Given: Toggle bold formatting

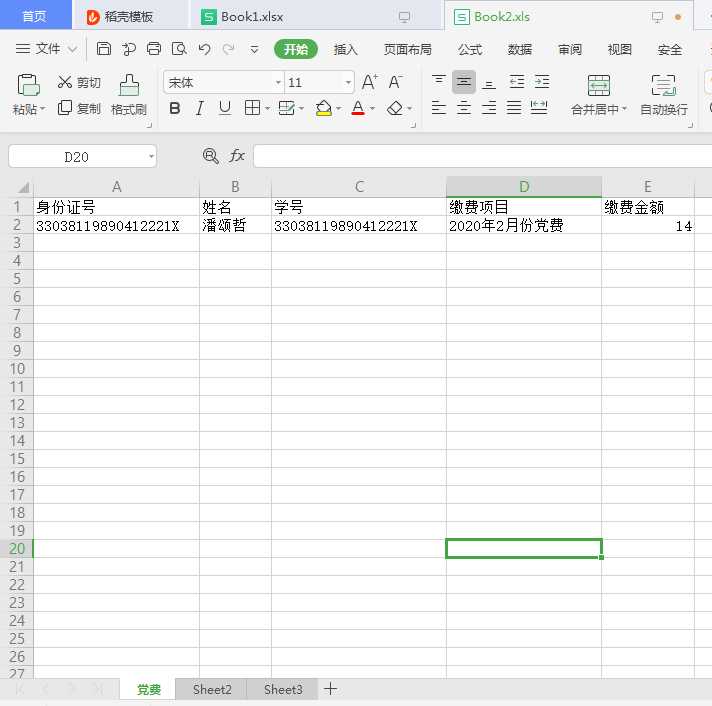Looking at the screenshot, I should coord(174,109).
